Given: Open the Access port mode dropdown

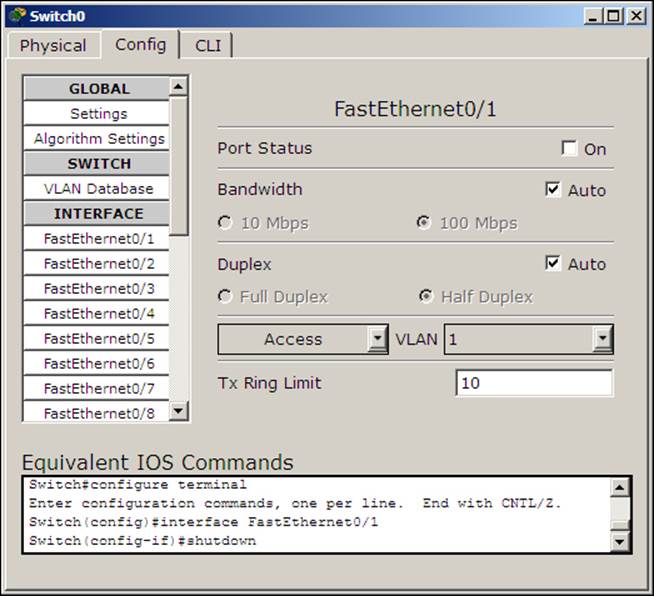Looking at the screenshot, I should click(x=303, y=339).
